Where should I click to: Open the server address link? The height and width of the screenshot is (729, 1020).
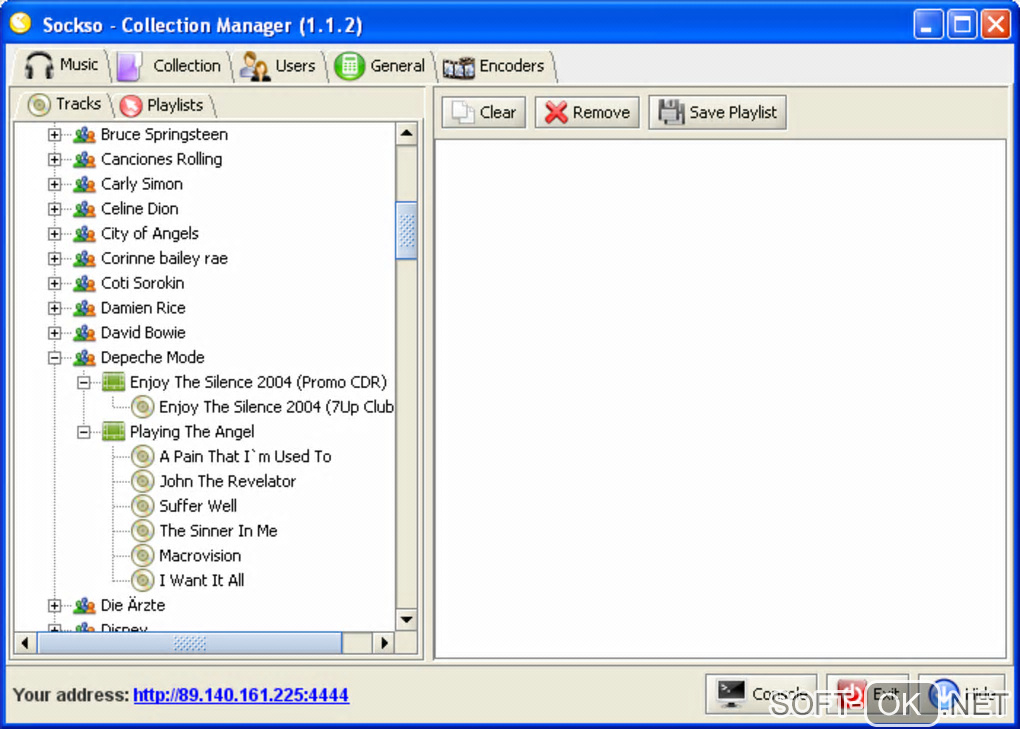coord(241,695)
